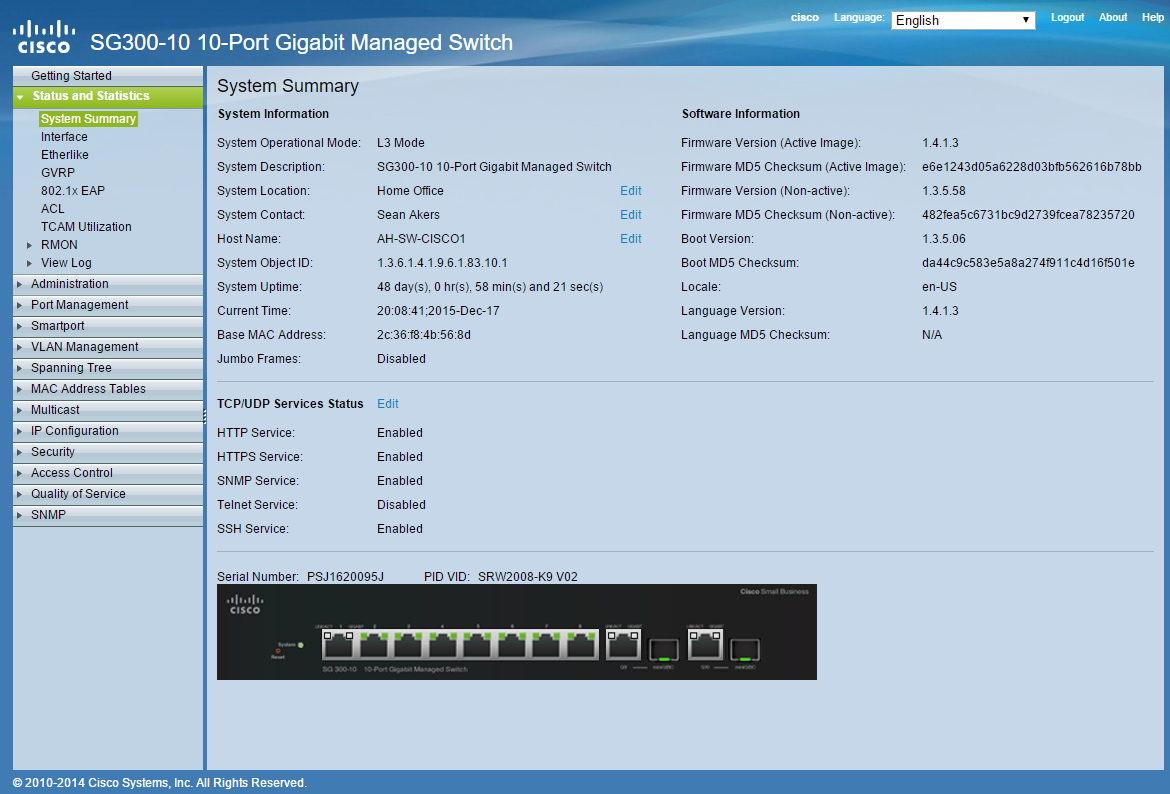The height and width of the screenshot is (794, 1170).
Task: Edit the System Location value
Action: pos(631,190)
